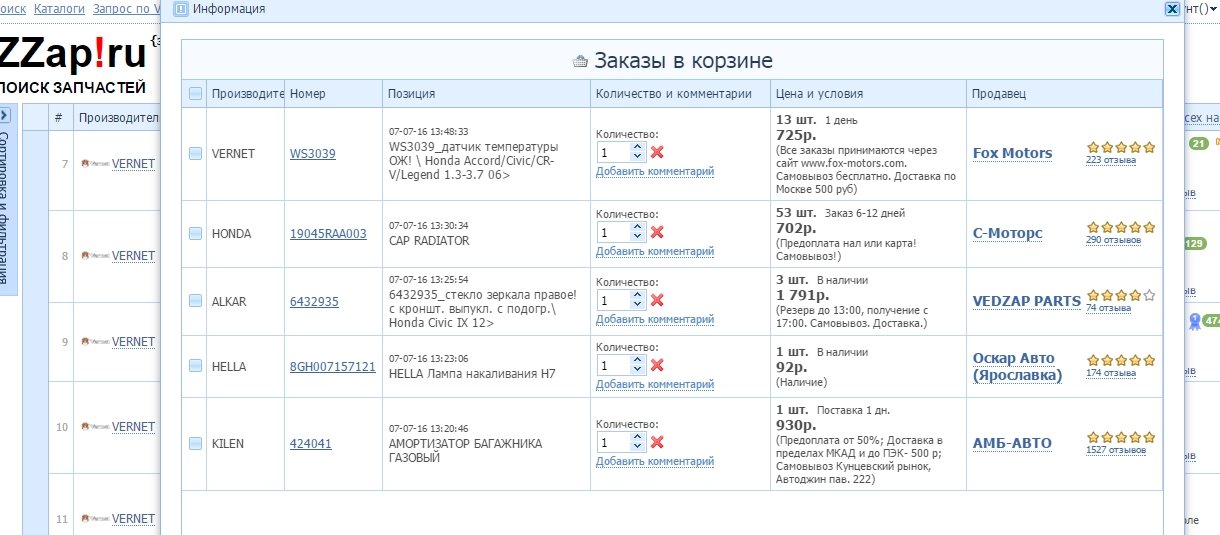This screenshot has height=535, width=1220.
Task: Expand the Сортировка и фильтрация side panel arrow
Action: [5, 115]
